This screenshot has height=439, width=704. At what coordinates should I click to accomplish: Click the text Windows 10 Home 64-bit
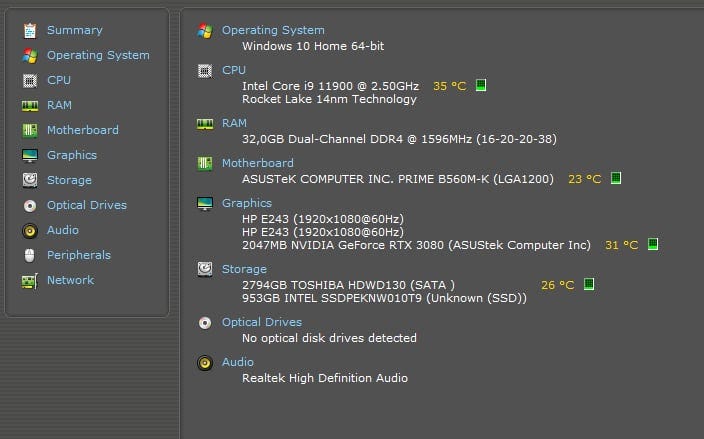click(313, 46)
